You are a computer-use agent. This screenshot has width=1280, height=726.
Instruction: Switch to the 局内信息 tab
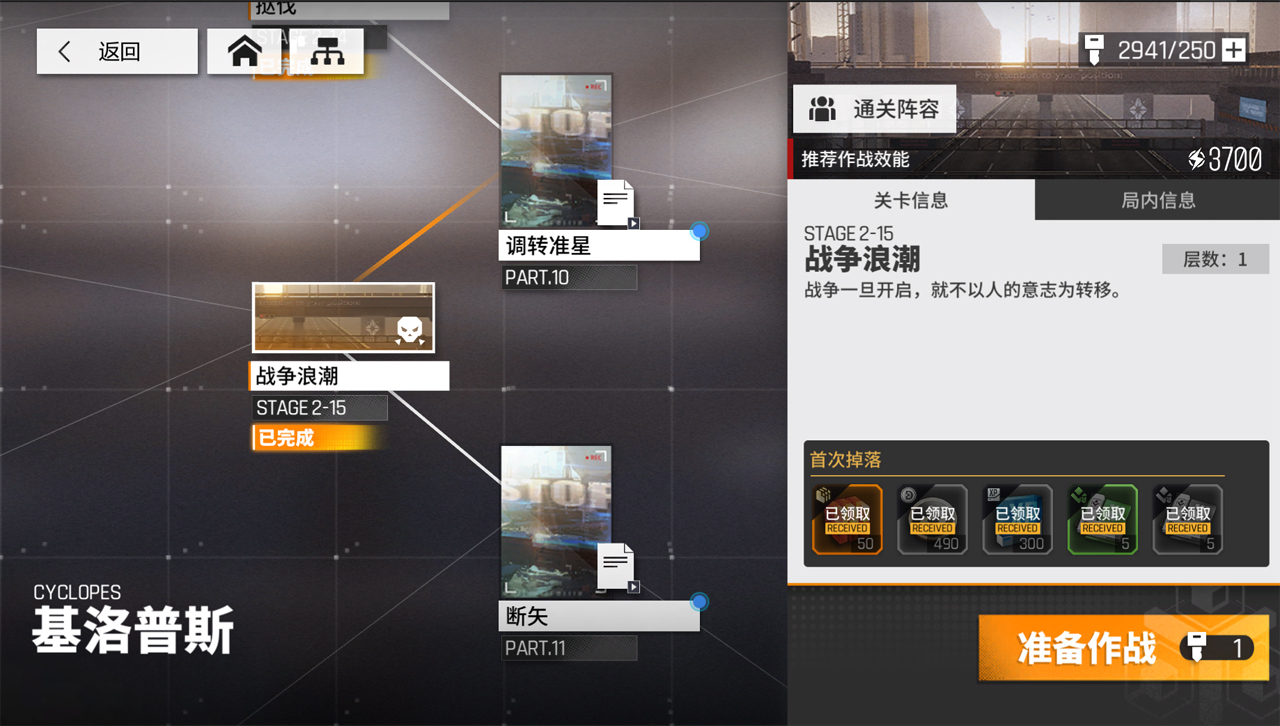click(1158, 200)
